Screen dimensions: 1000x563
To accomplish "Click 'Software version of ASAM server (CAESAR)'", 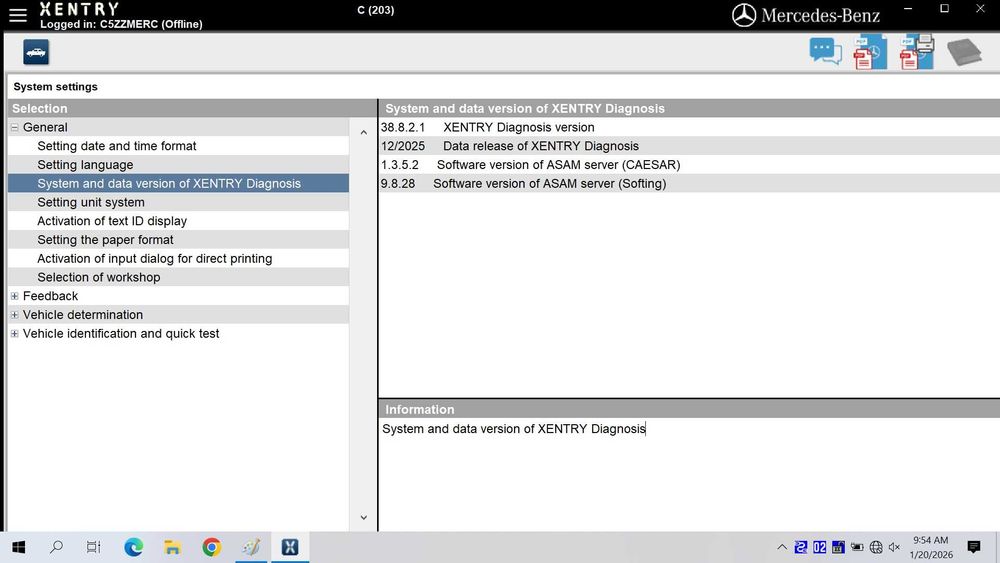I will 559,165.
